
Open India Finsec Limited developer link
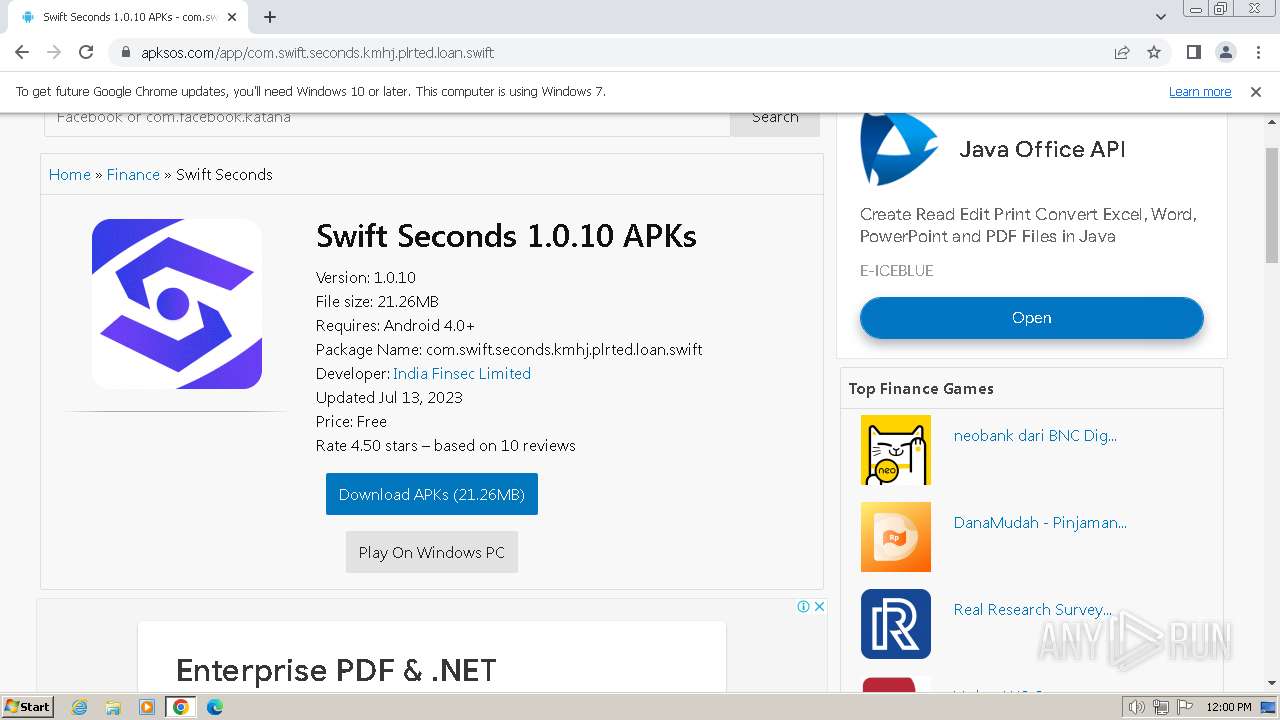pyautogui.click(x=462, y=373)
